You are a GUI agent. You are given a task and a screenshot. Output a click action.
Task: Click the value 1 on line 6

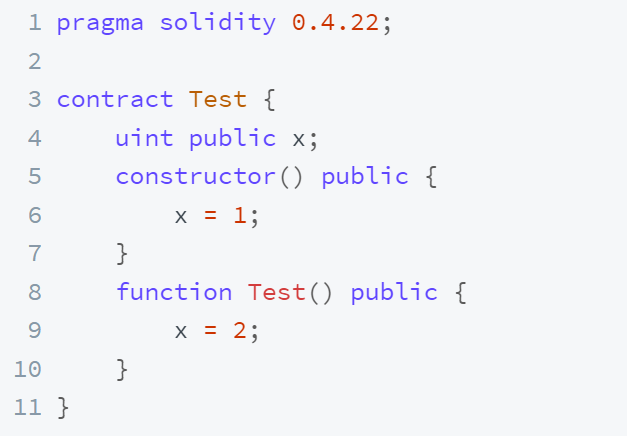240,215
